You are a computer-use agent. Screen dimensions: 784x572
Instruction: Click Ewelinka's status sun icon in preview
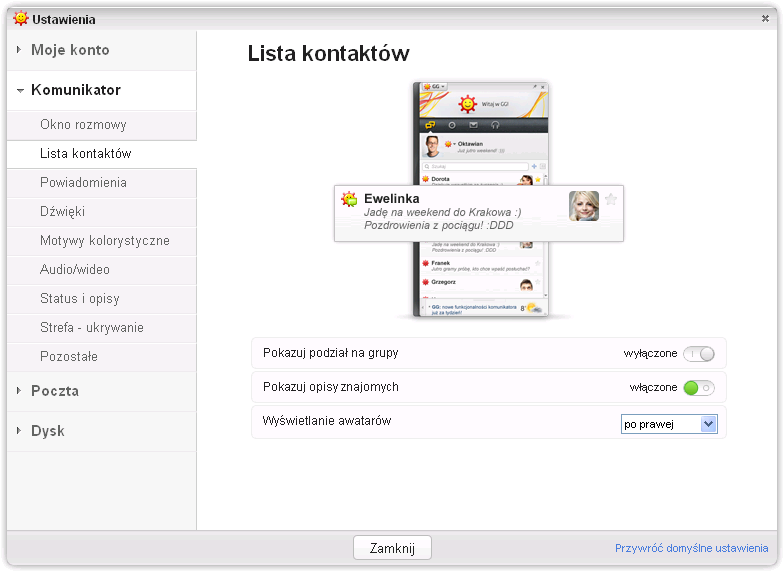point(350,199)
